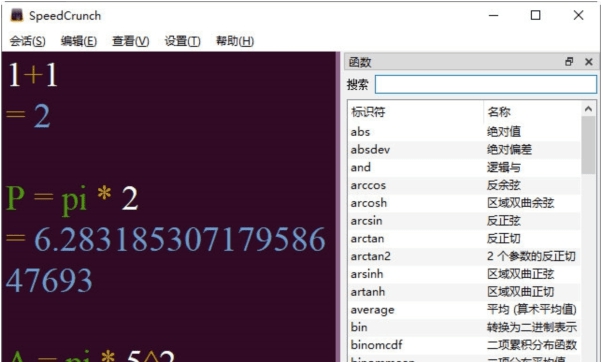Click the 绝对值 name cell
The width and height of the screenshot is (603, 362).
tap(504, 132)
